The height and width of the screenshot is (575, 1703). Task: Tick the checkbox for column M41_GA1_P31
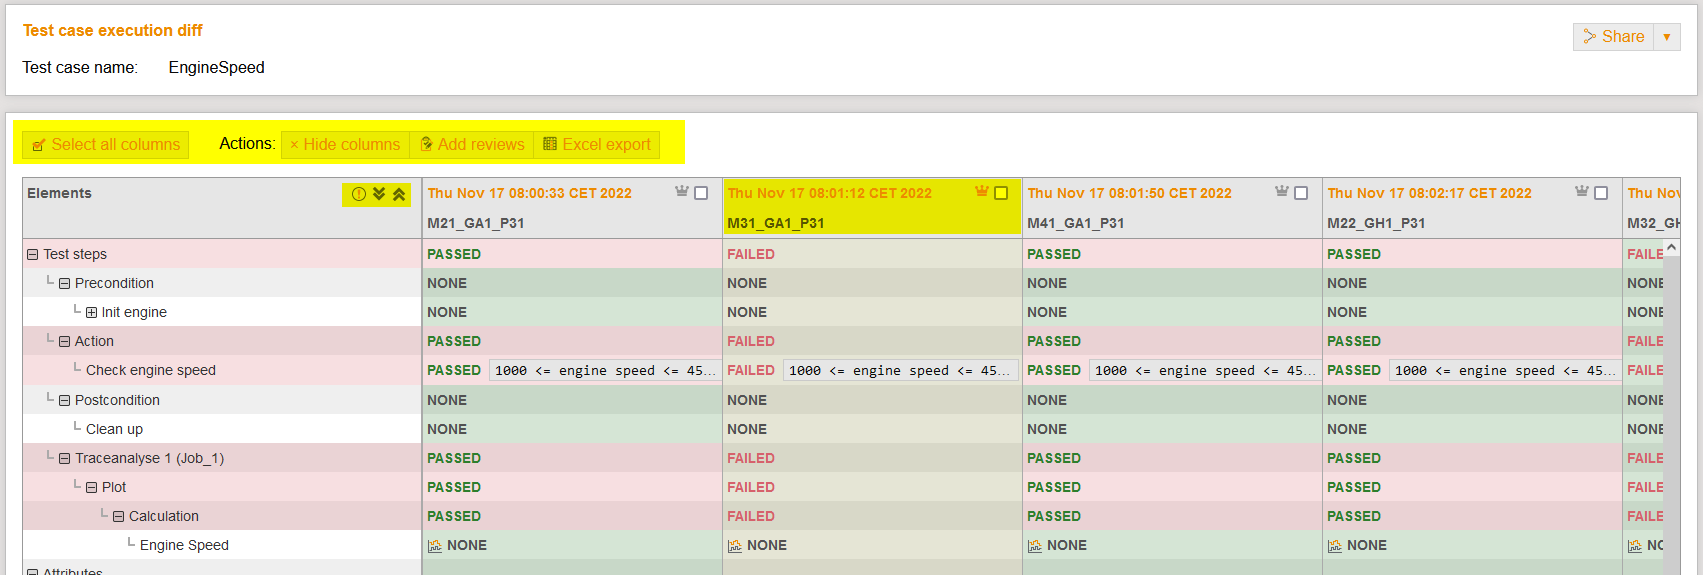click(x=1301, y=193)
